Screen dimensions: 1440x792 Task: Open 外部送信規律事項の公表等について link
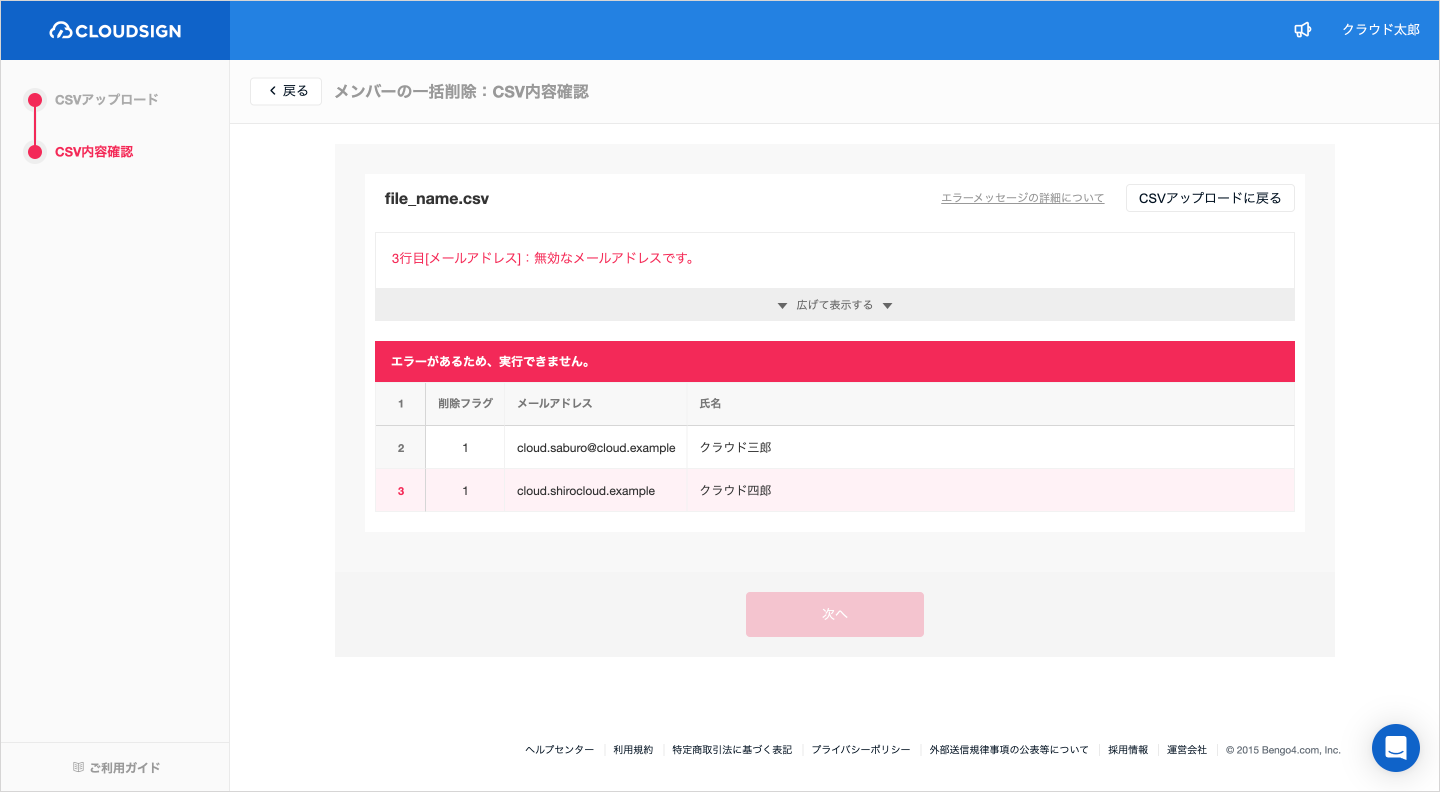[x=1009, y=750]
